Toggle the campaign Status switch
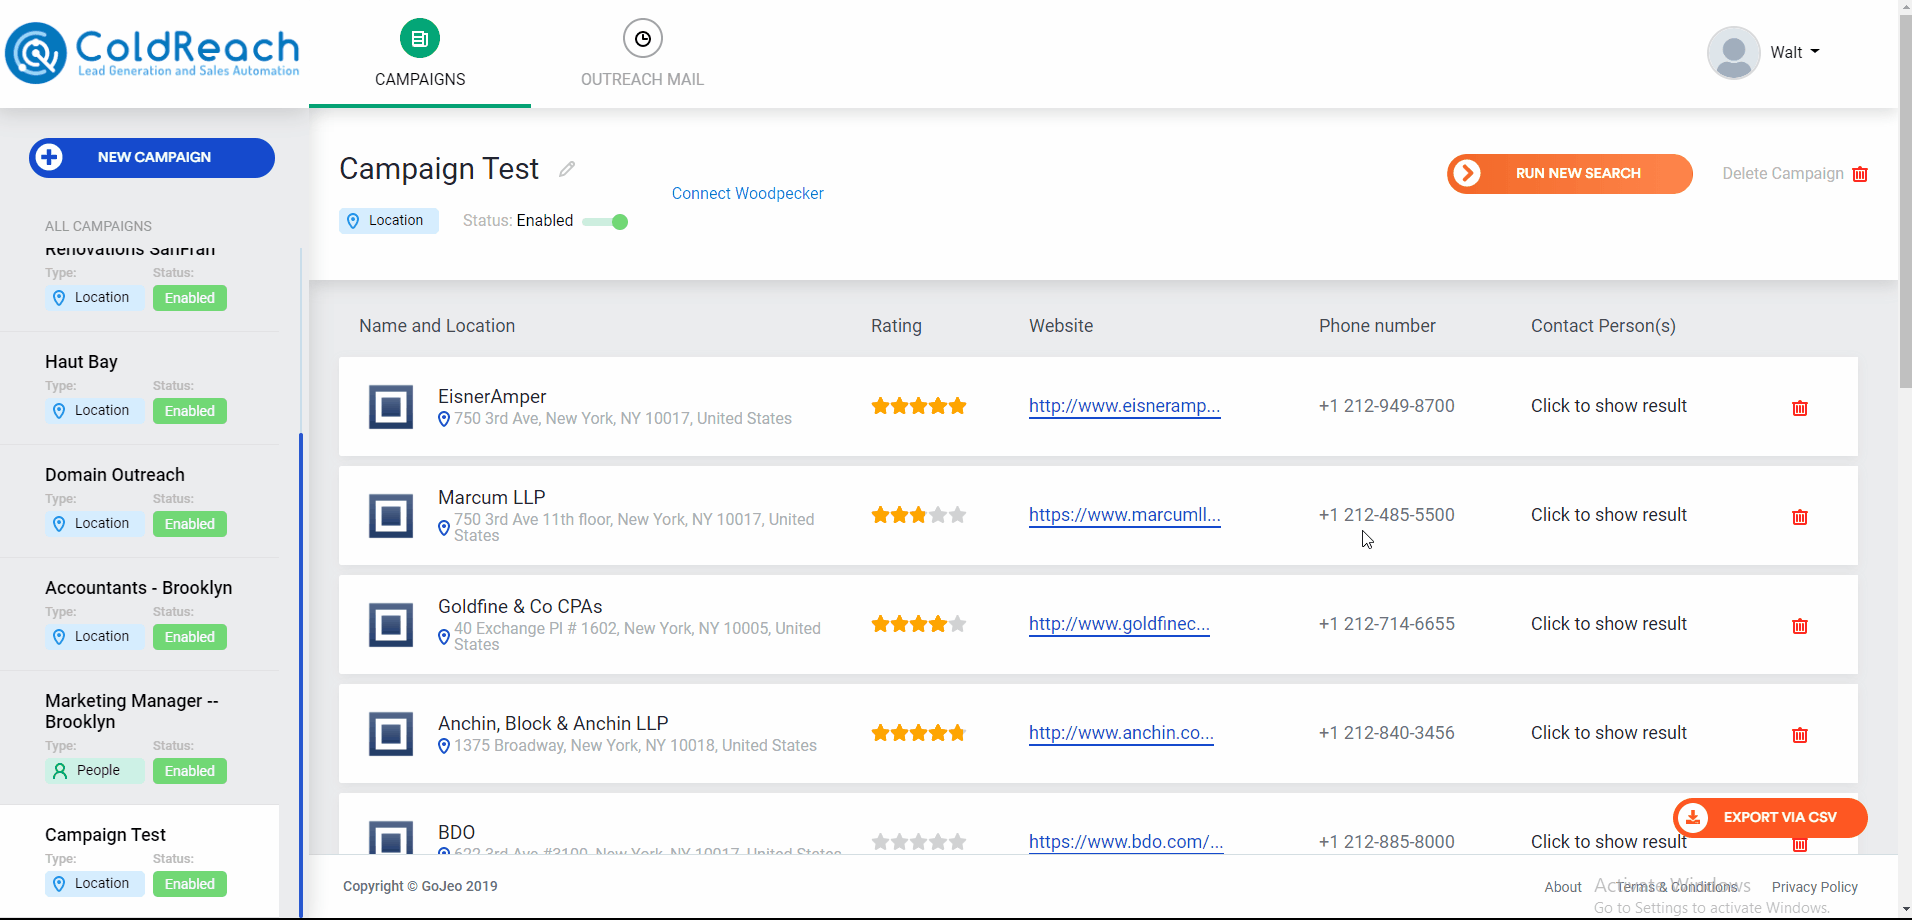 (x=605, y=222)
